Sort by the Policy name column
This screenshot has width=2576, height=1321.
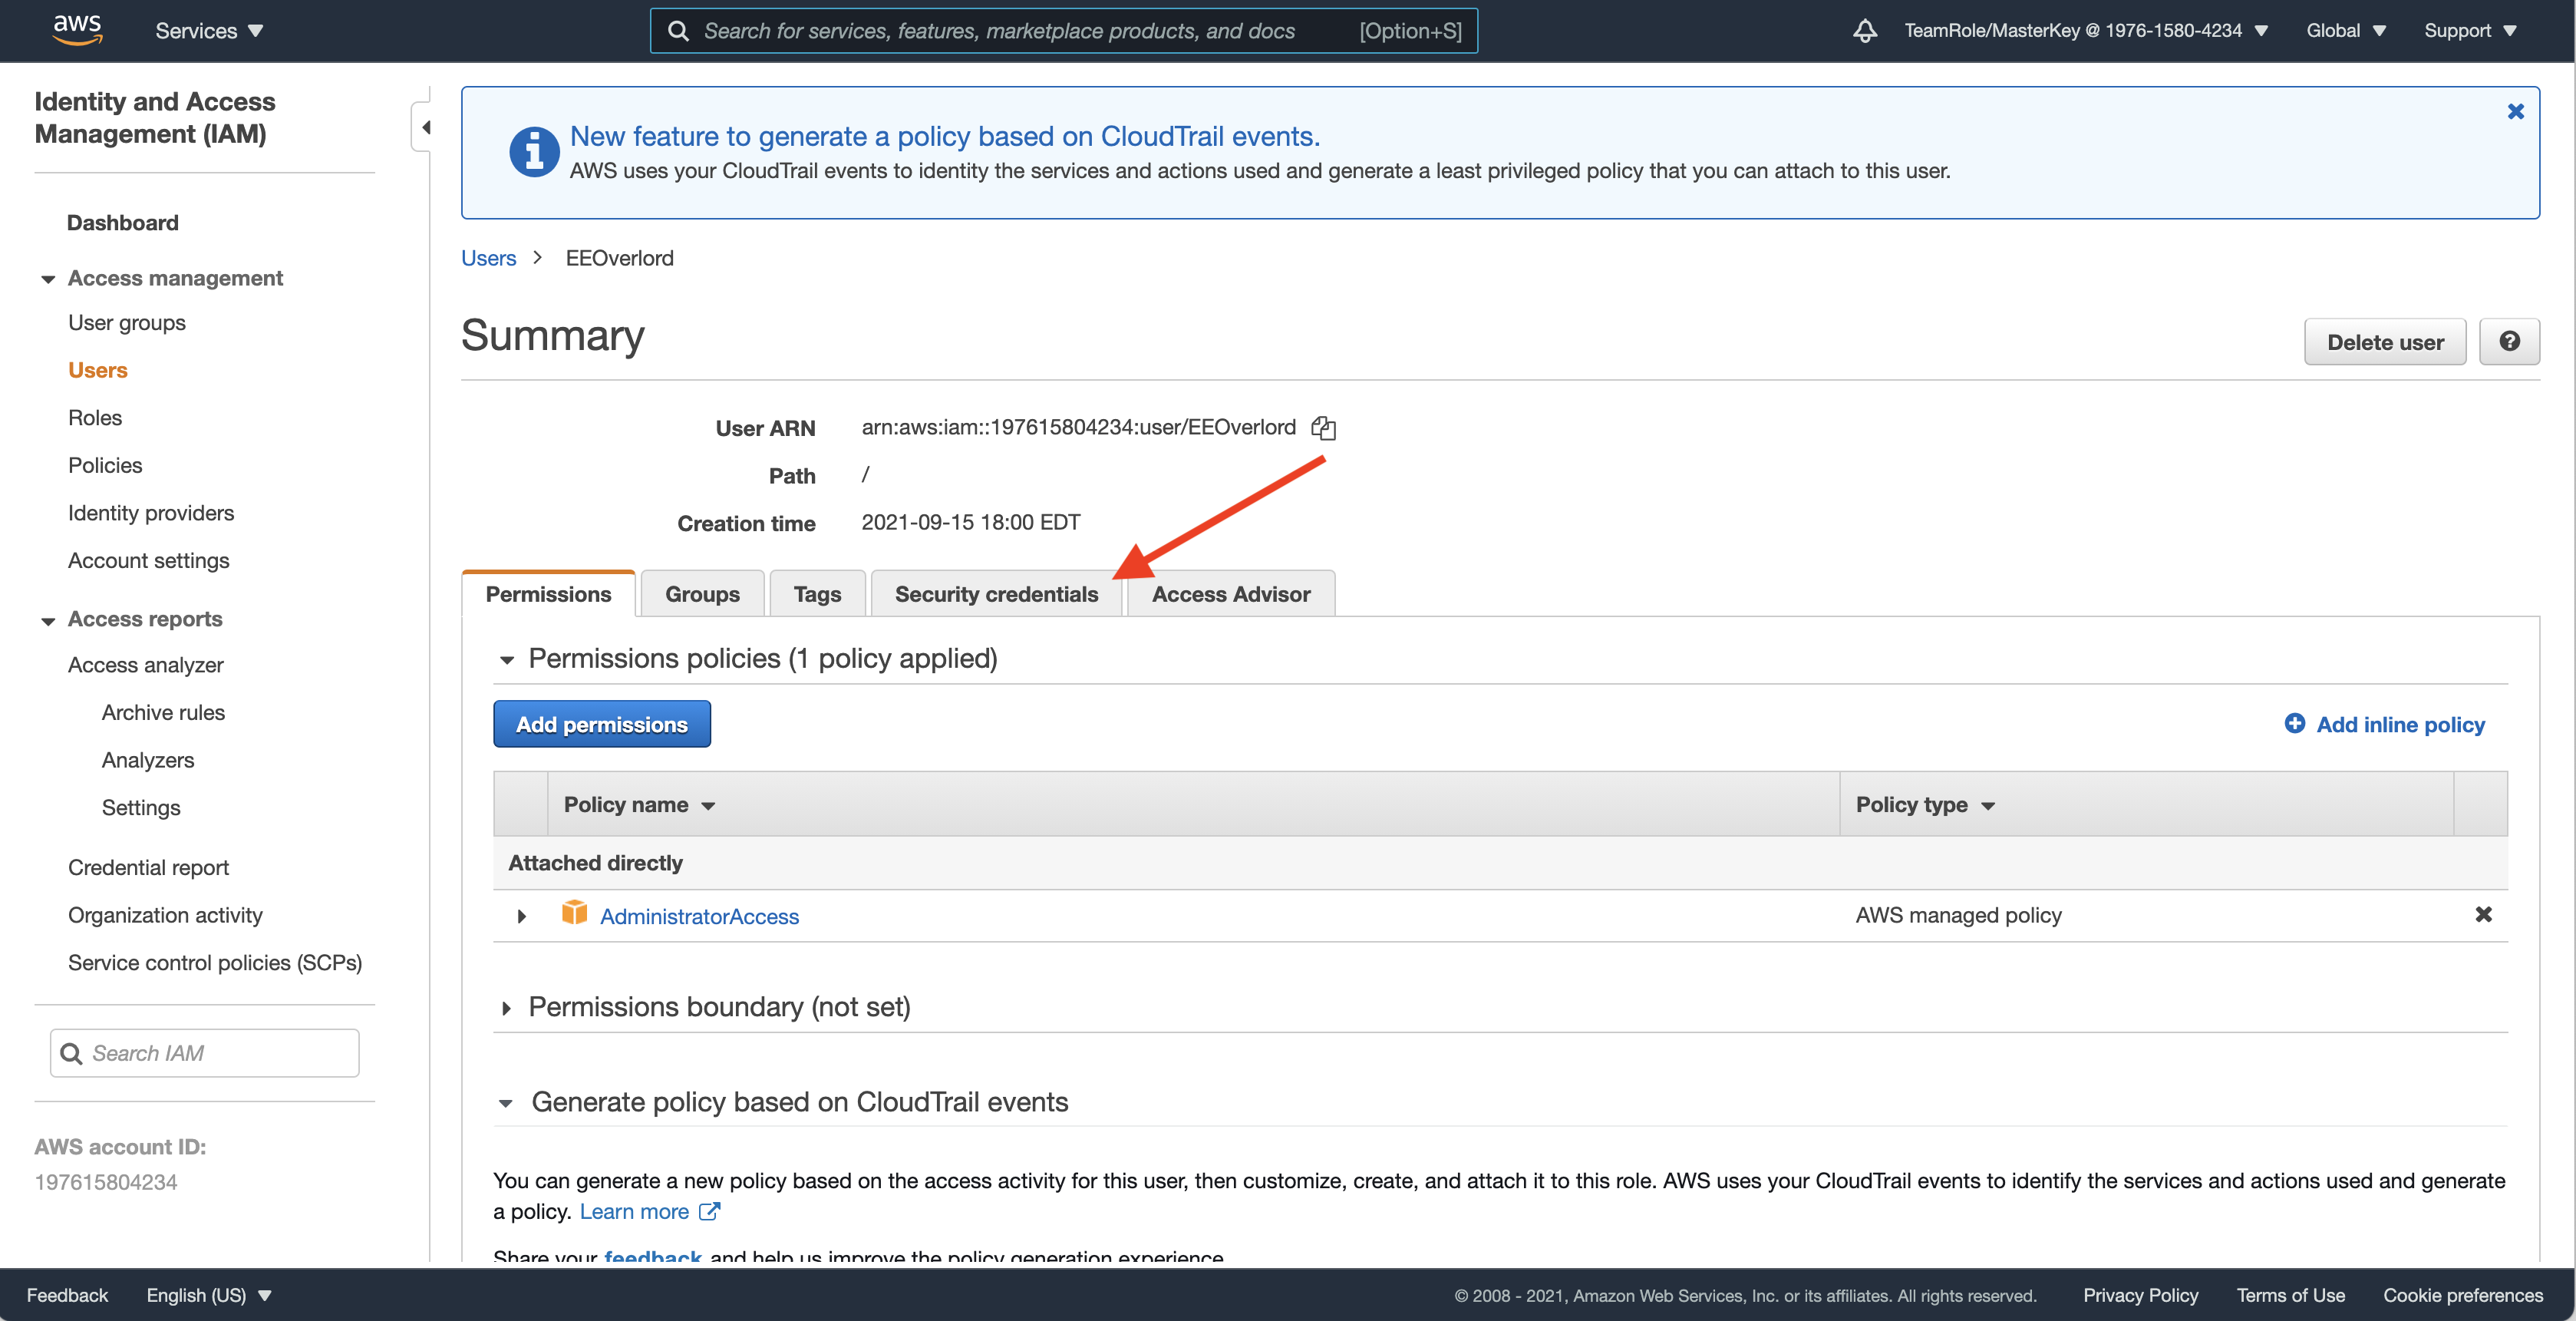tap(640, 805)
